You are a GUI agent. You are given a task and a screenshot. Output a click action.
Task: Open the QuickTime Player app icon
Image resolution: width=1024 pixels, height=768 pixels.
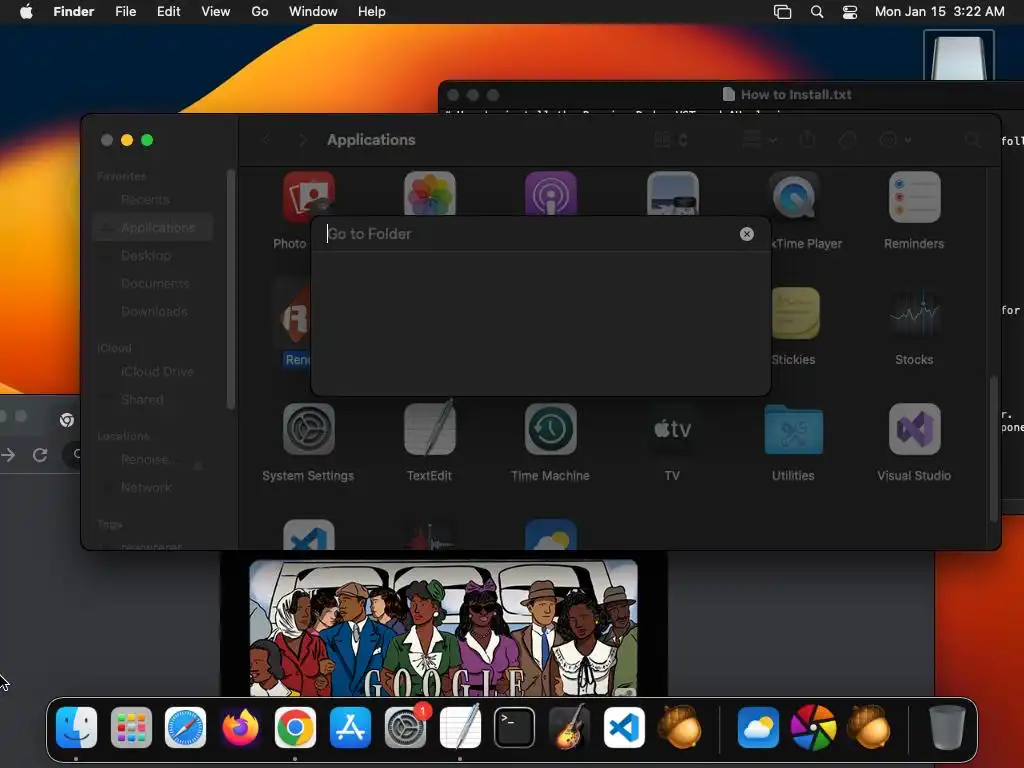point(793,195)
